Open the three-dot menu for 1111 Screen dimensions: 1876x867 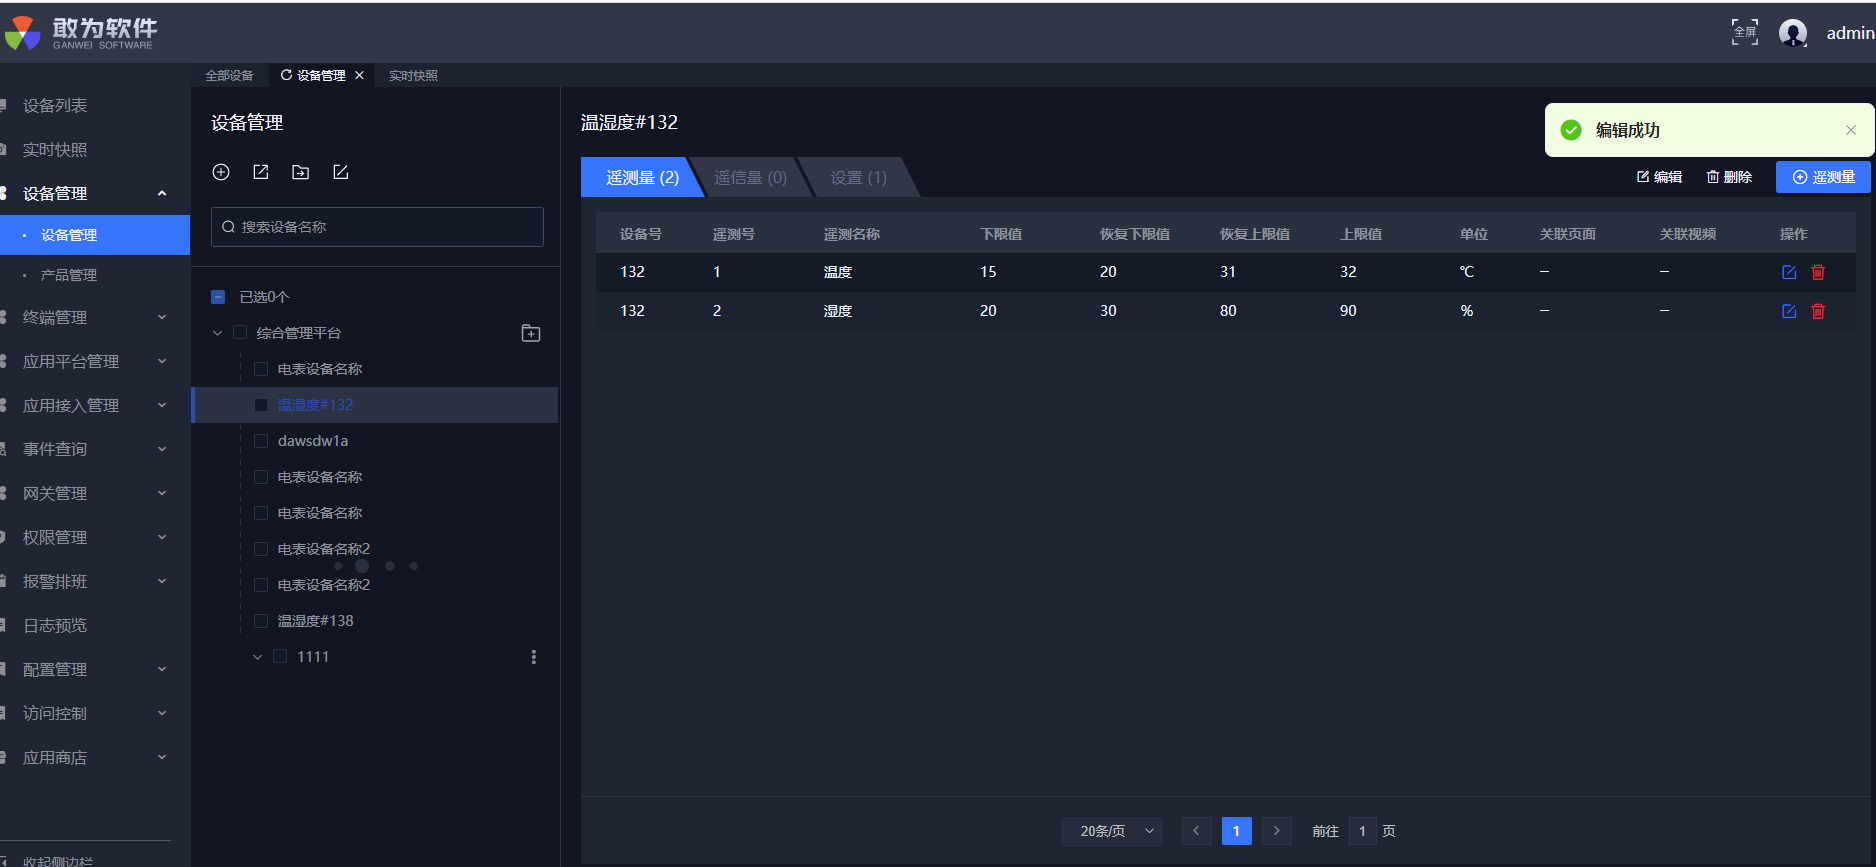[x=533, y=657]
